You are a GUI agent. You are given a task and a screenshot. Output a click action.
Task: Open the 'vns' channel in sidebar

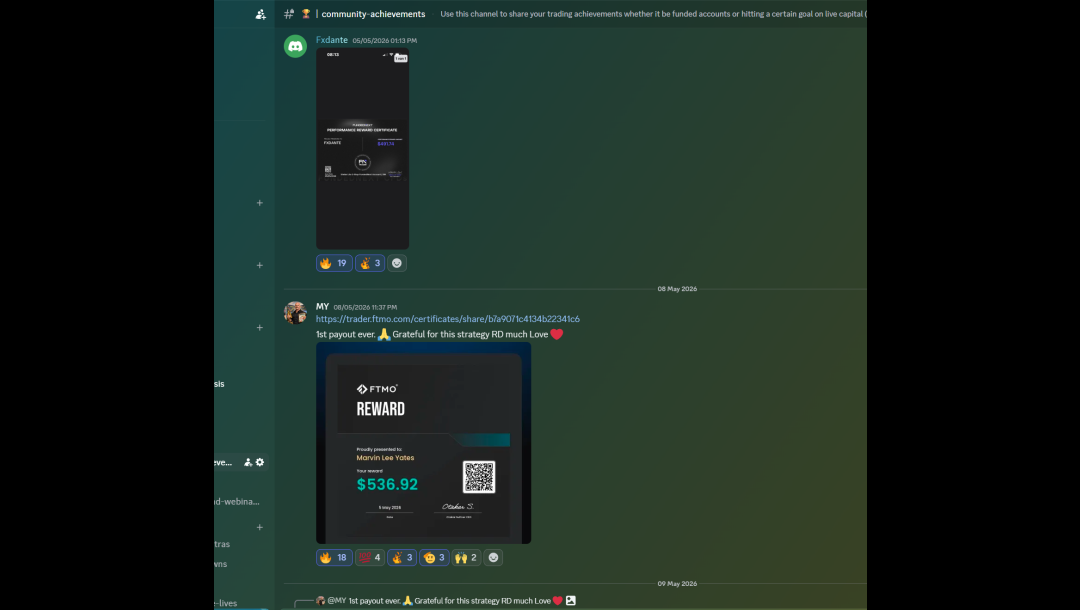(220, 564)
